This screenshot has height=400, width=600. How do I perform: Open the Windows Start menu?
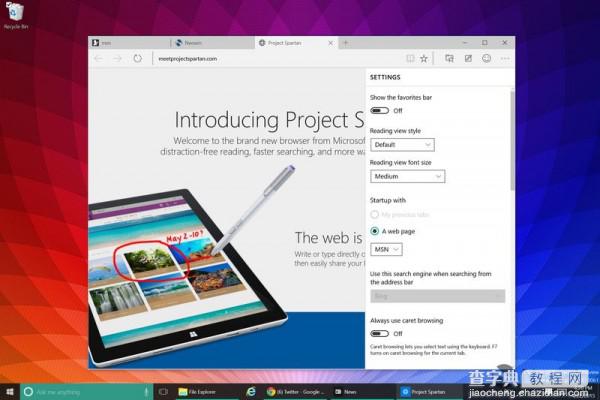coord(10,392)
